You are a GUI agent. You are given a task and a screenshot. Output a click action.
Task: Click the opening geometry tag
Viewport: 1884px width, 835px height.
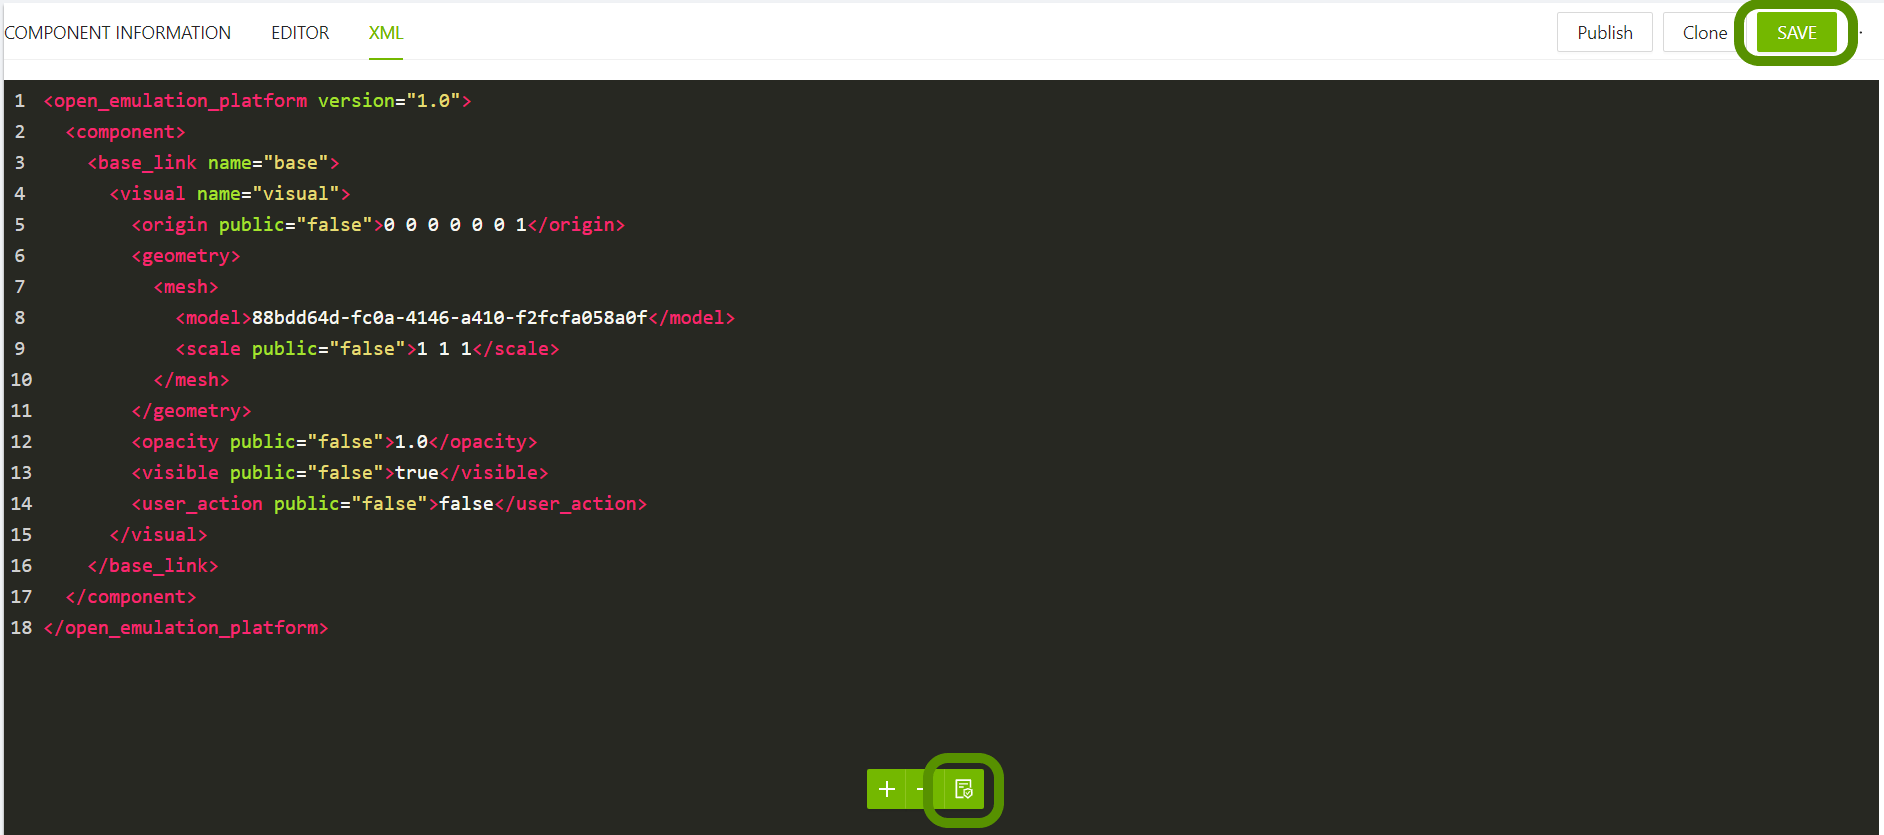pyautogui.click(x=186, y=256)
